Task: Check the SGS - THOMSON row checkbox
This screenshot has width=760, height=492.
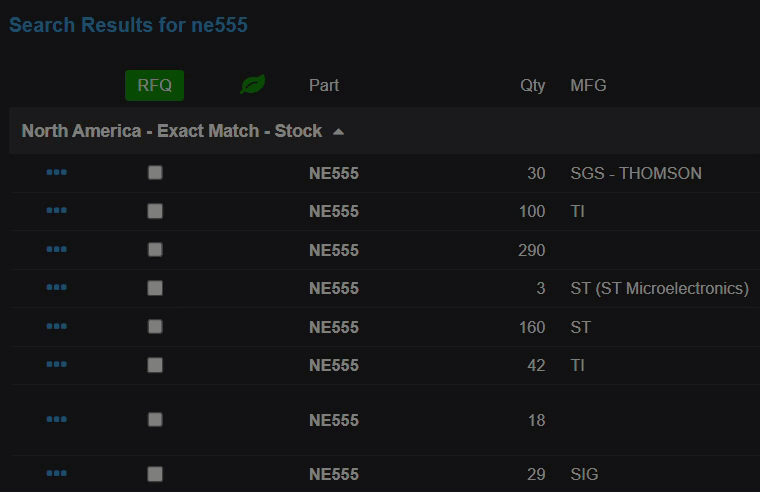Action: coord(155,173)
